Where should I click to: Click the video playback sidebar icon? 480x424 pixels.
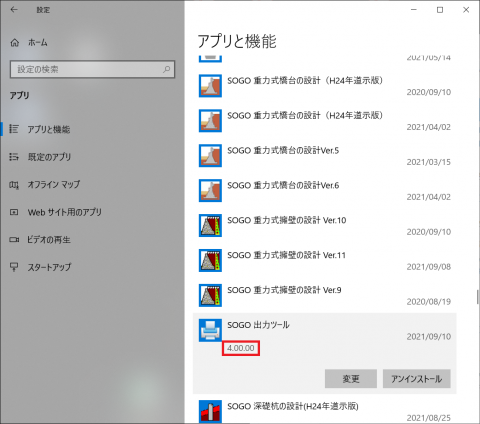(x=14, y=239)
